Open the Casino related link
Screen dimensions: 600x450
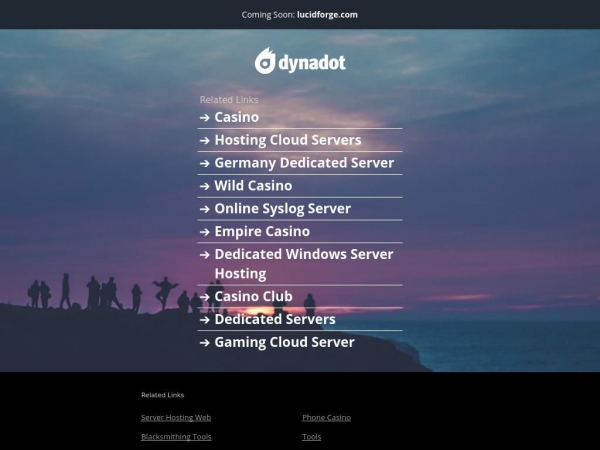click(x=236, y=117)
